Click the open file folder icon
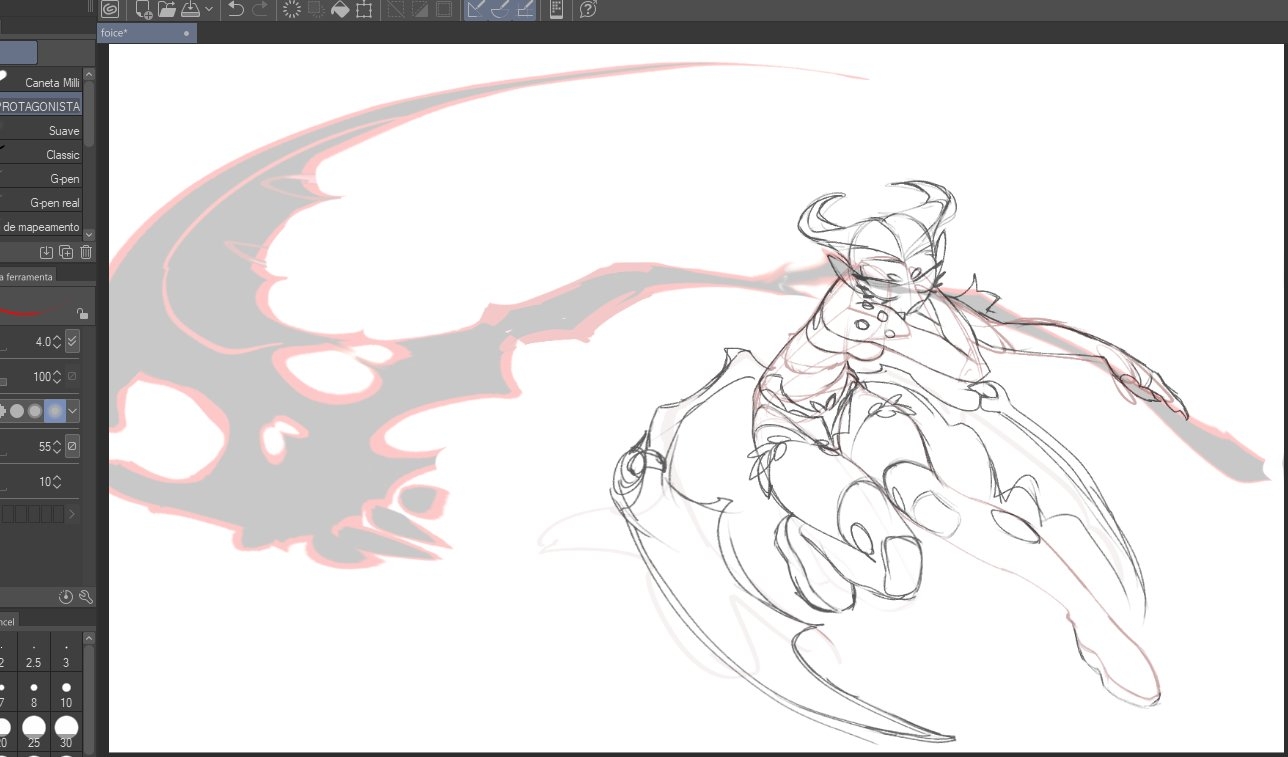The height and width of the screenshot is (757, 1288). pyautogui.click(x=167, y=10)
